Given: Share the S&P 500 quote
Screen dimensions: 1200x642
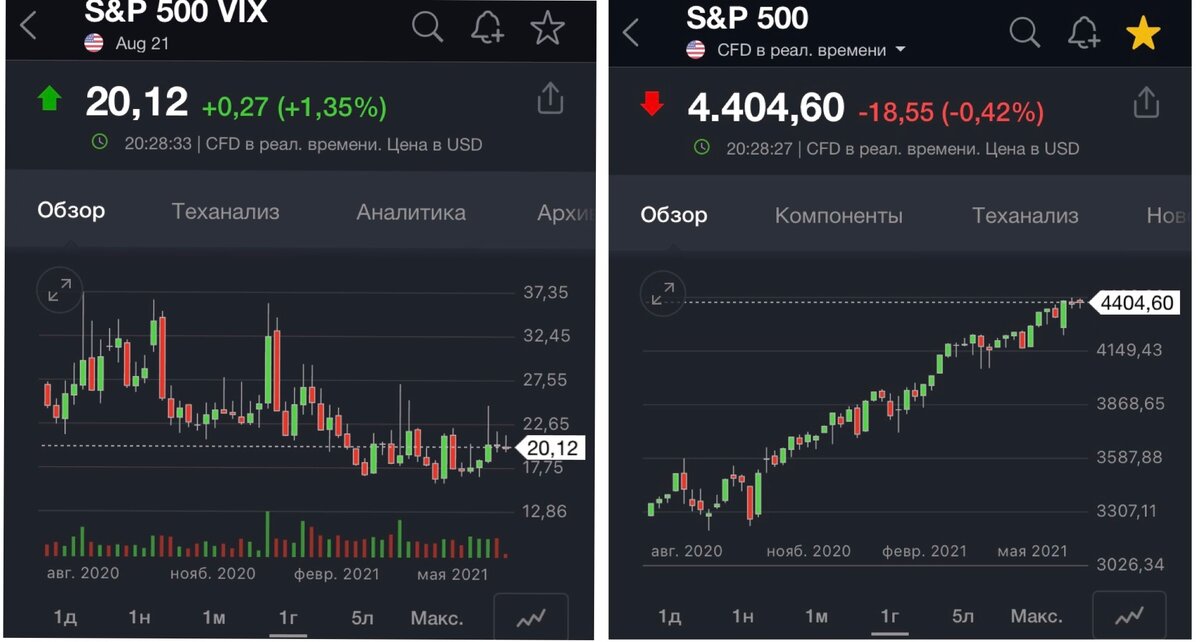Looking at the screenshot, I should 1146,102.
